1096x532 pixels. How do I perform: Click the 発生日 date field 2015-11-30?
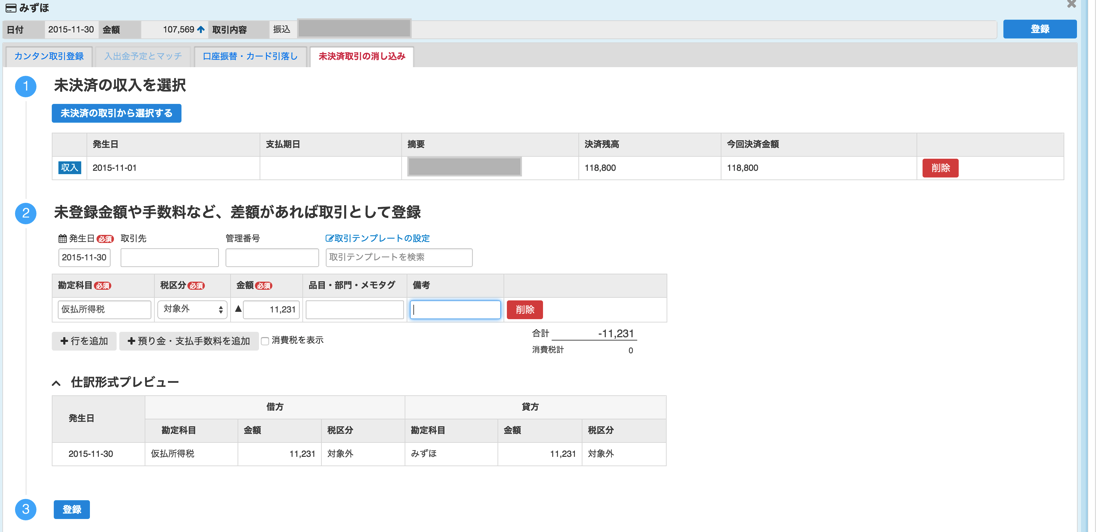[84, 257]
